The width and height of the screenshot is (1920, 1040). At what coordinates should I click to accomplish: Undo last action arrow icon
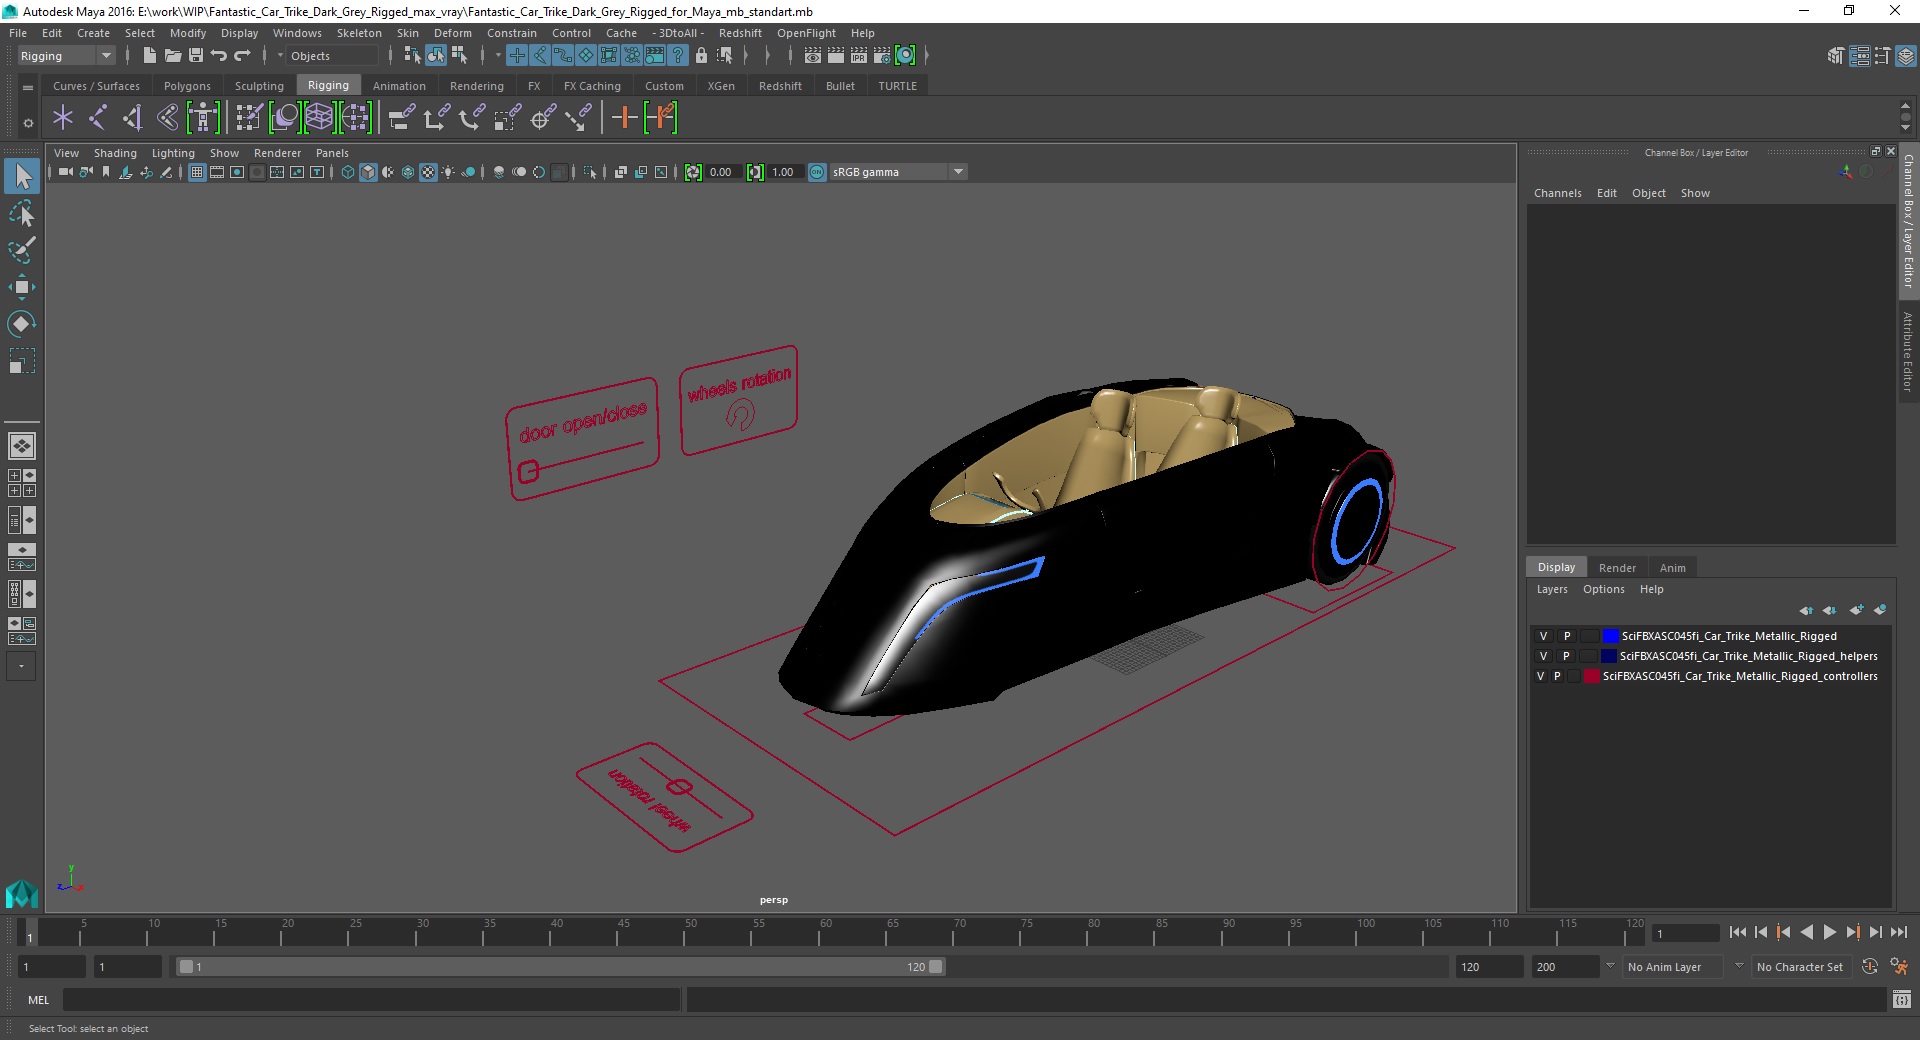click(x=219, y=56)
